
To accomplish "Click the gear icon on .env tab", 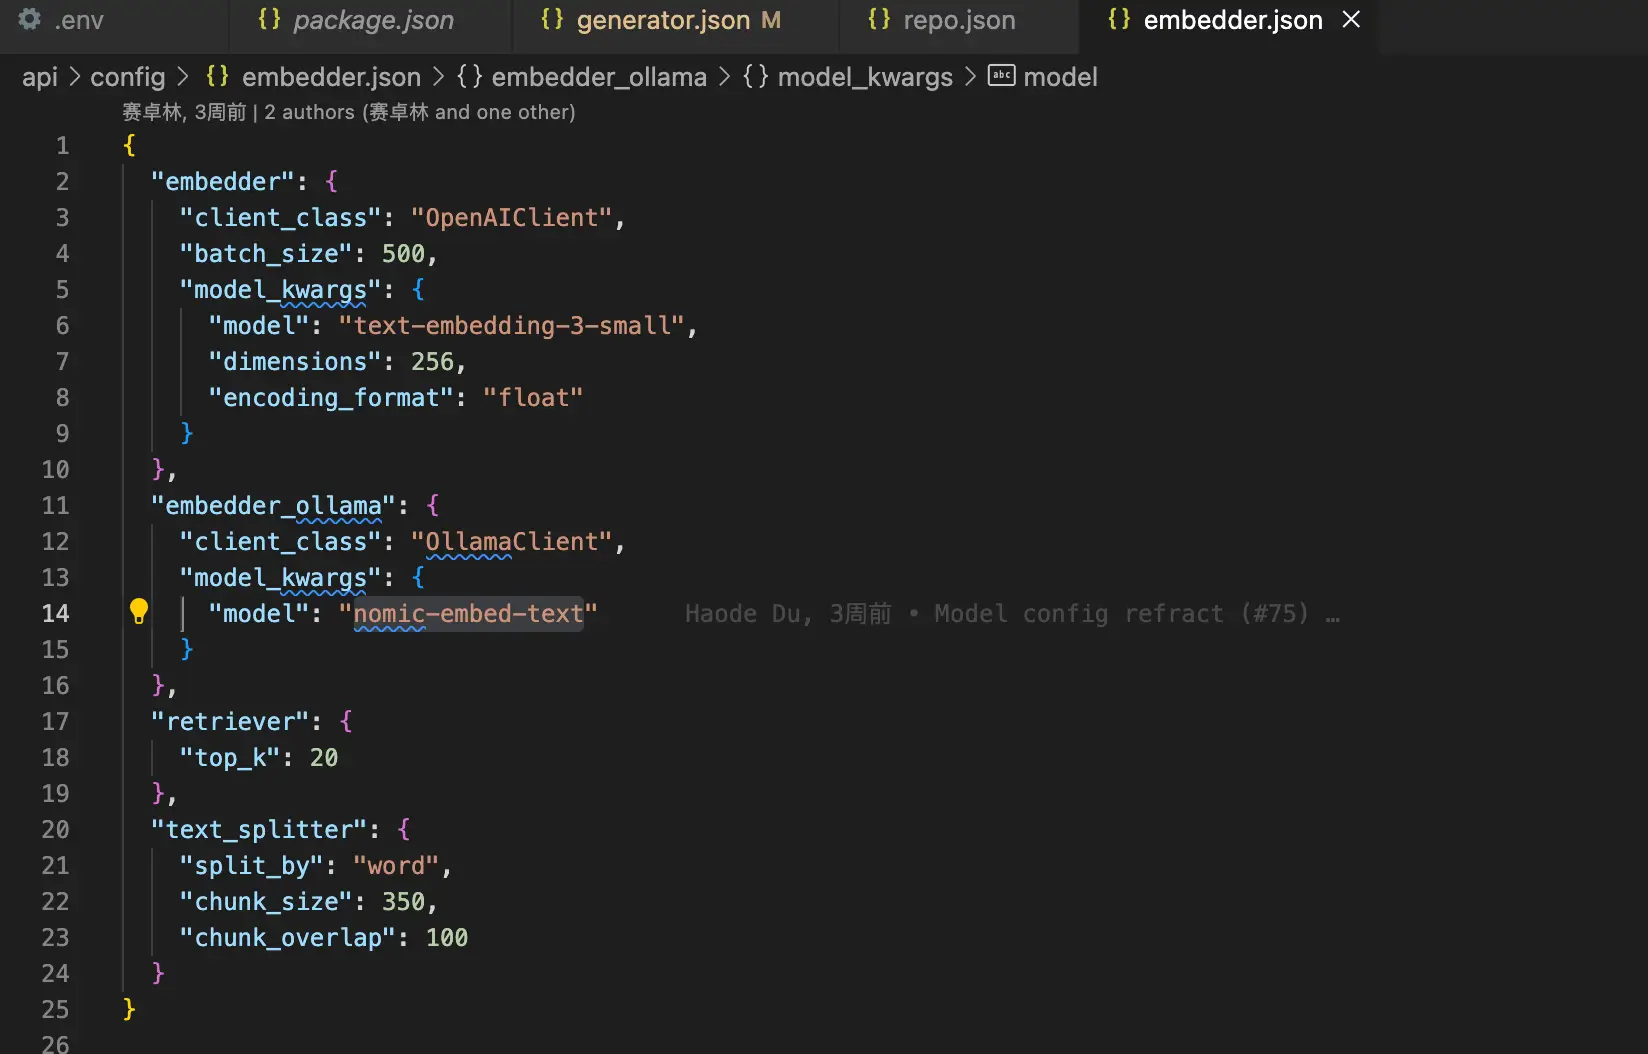I will tap(30, 19).
